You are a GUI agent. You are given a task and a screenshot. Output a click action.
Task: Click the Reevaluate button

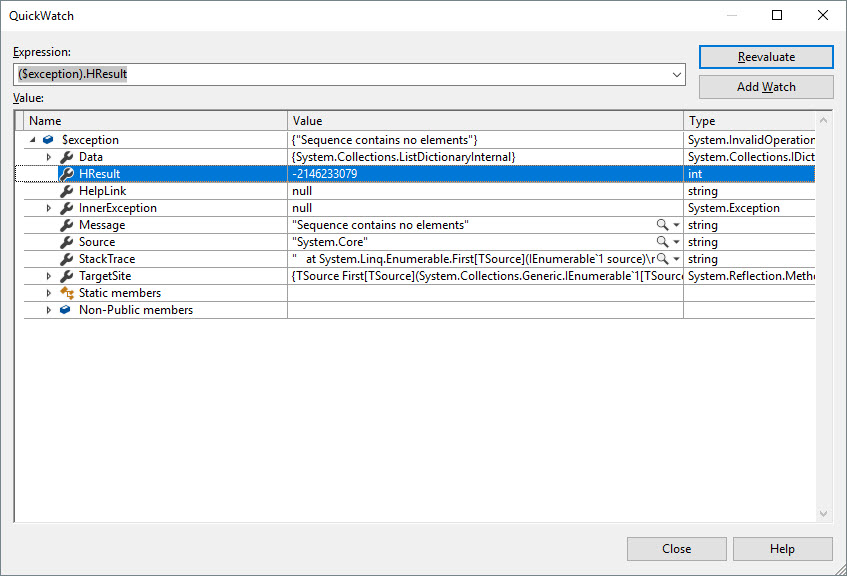(x=766, y=57)
